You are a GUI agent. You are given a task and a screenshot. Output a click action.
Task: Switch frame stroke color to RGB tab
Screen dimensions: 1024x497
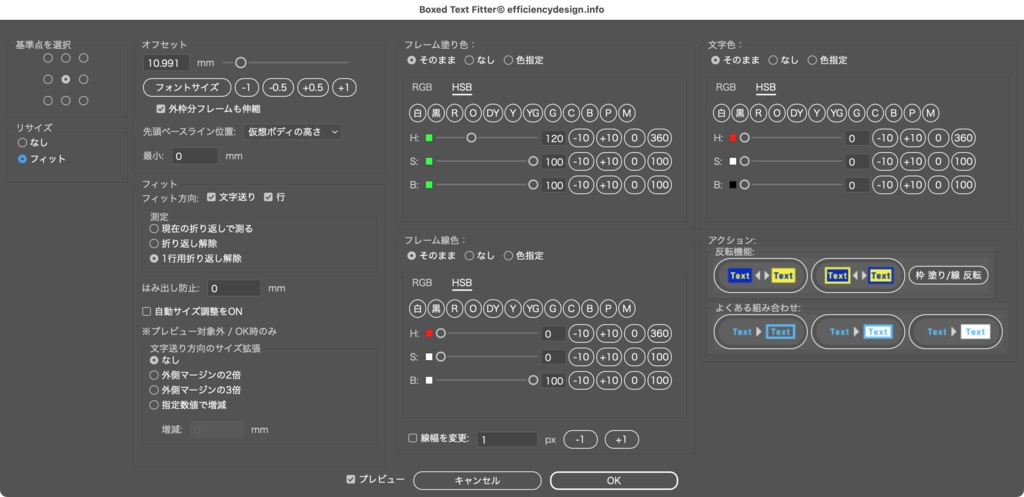pyautogui.click(x=422, y=283)
